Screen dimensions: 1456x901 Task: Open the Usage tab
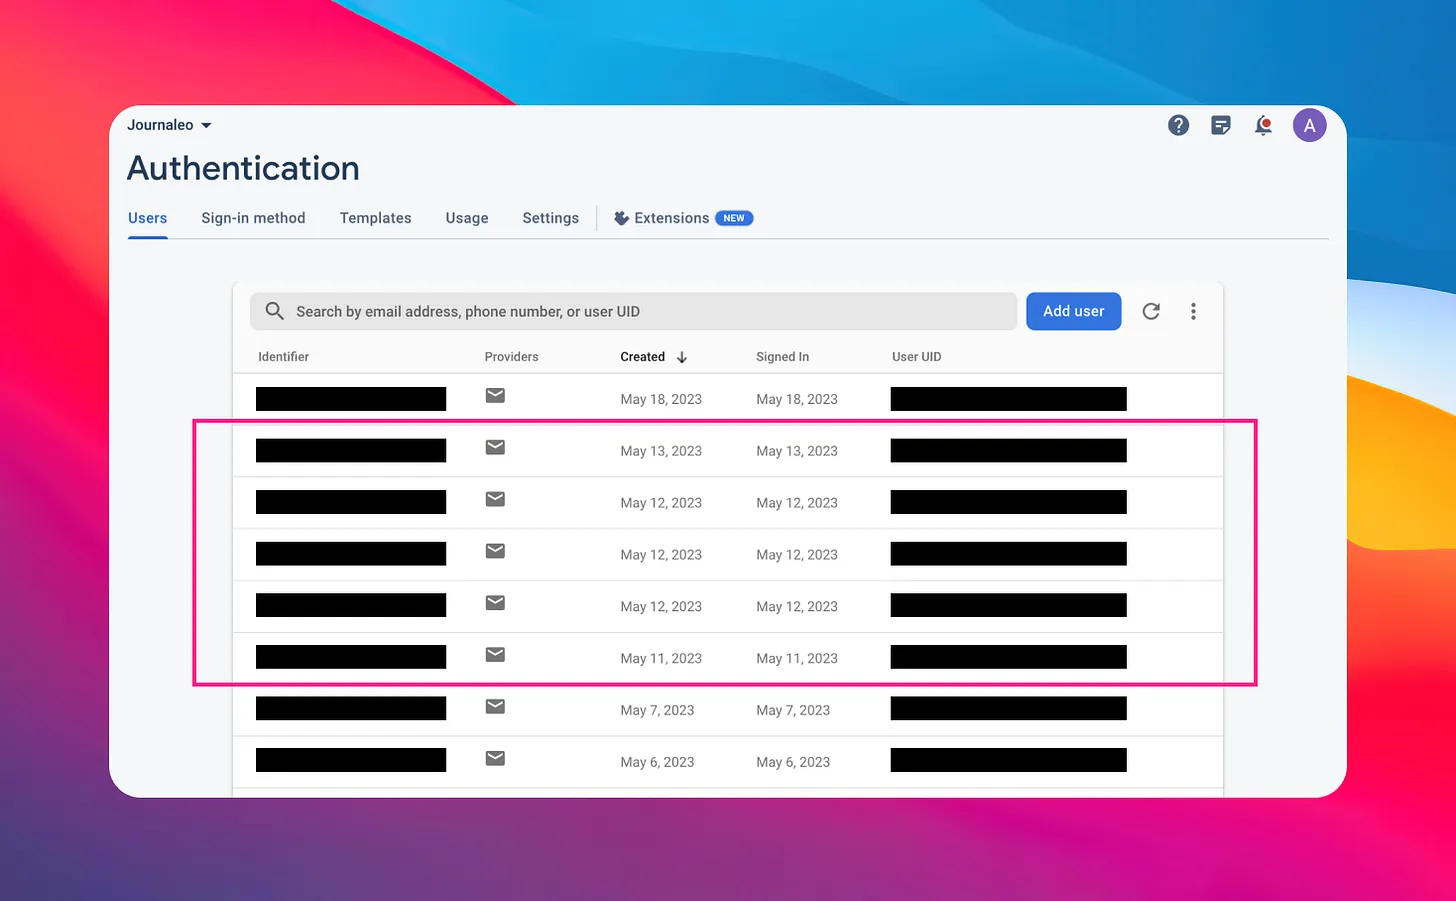point(467,218)
